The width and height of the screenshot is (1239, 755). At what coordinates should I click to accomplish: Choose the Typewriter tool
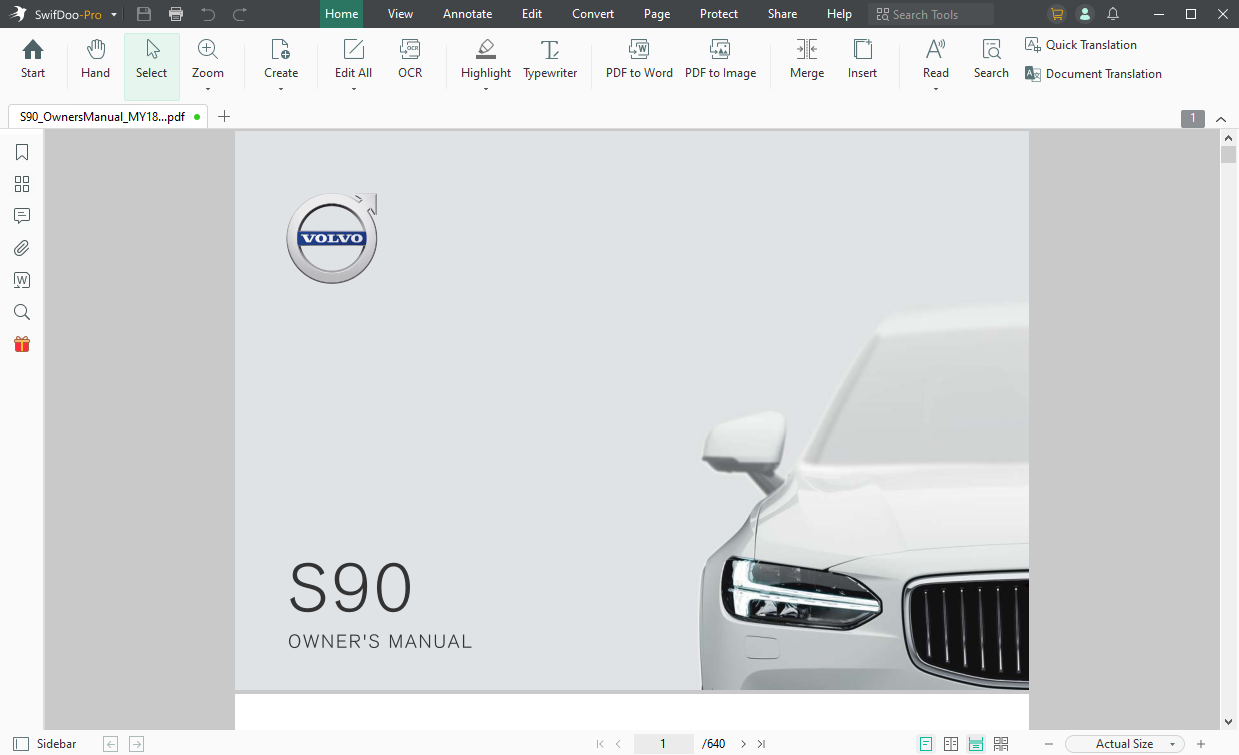pos(550,60)
